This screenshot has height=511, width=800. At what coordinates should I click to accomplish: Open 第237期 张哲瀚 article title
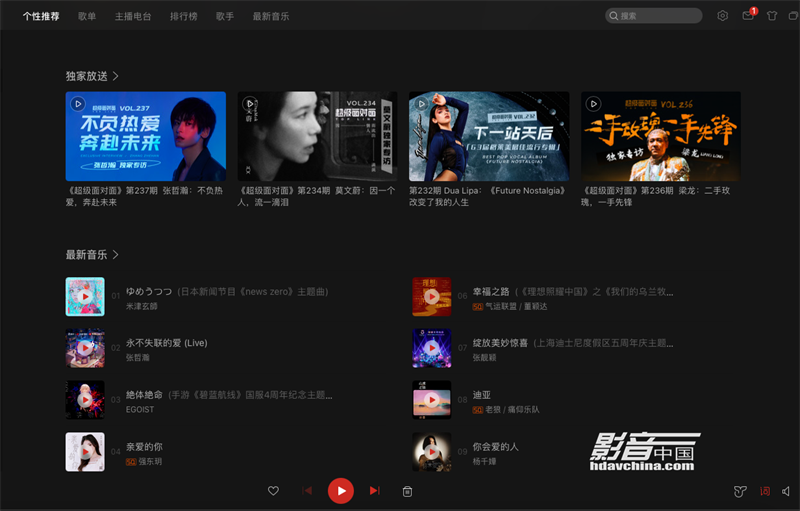point(145,196)
